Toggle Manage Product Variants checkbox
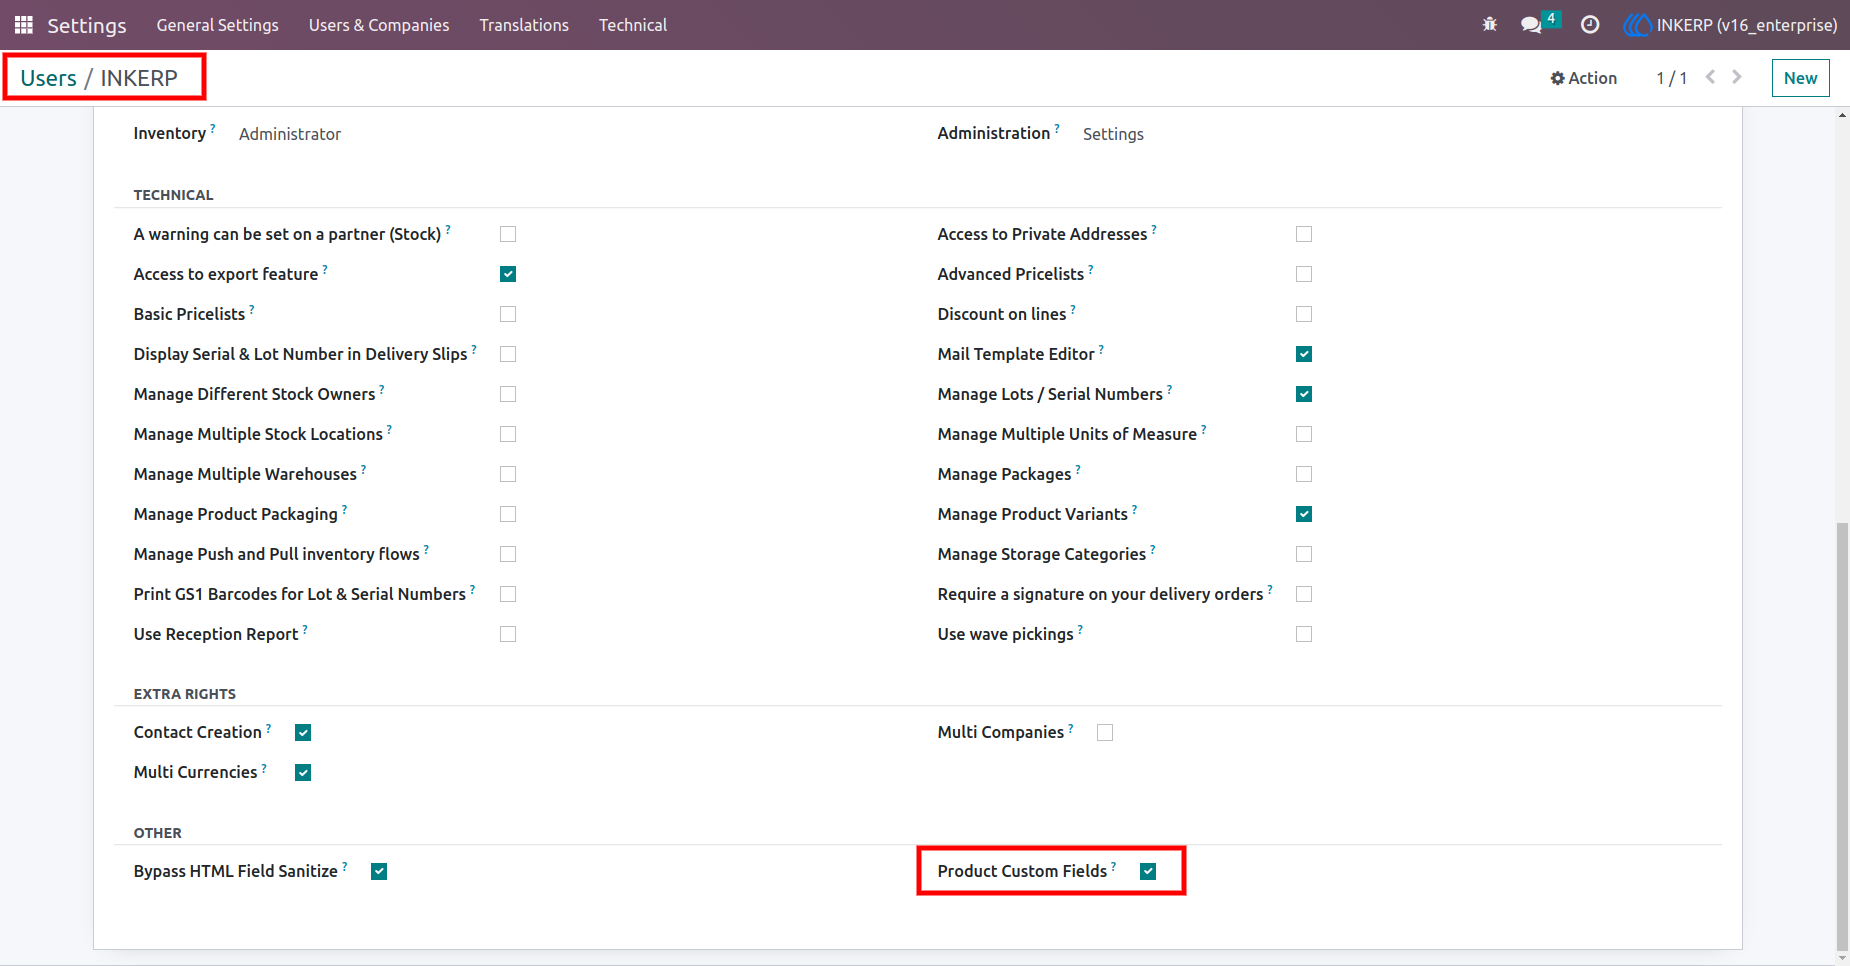The height and width of the screenshot is (966, 1850). click(x=1304, y=514)
